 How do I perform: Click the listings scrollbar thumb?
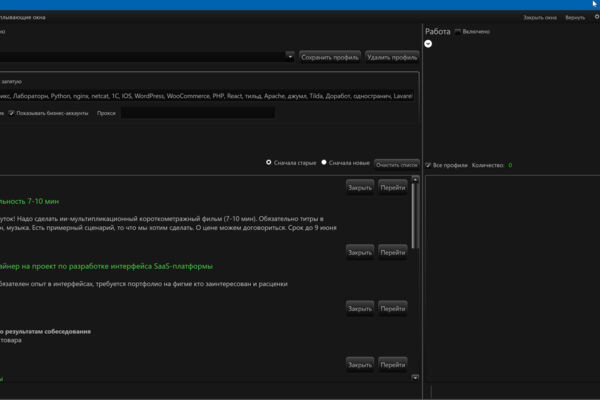coord(415,216)
